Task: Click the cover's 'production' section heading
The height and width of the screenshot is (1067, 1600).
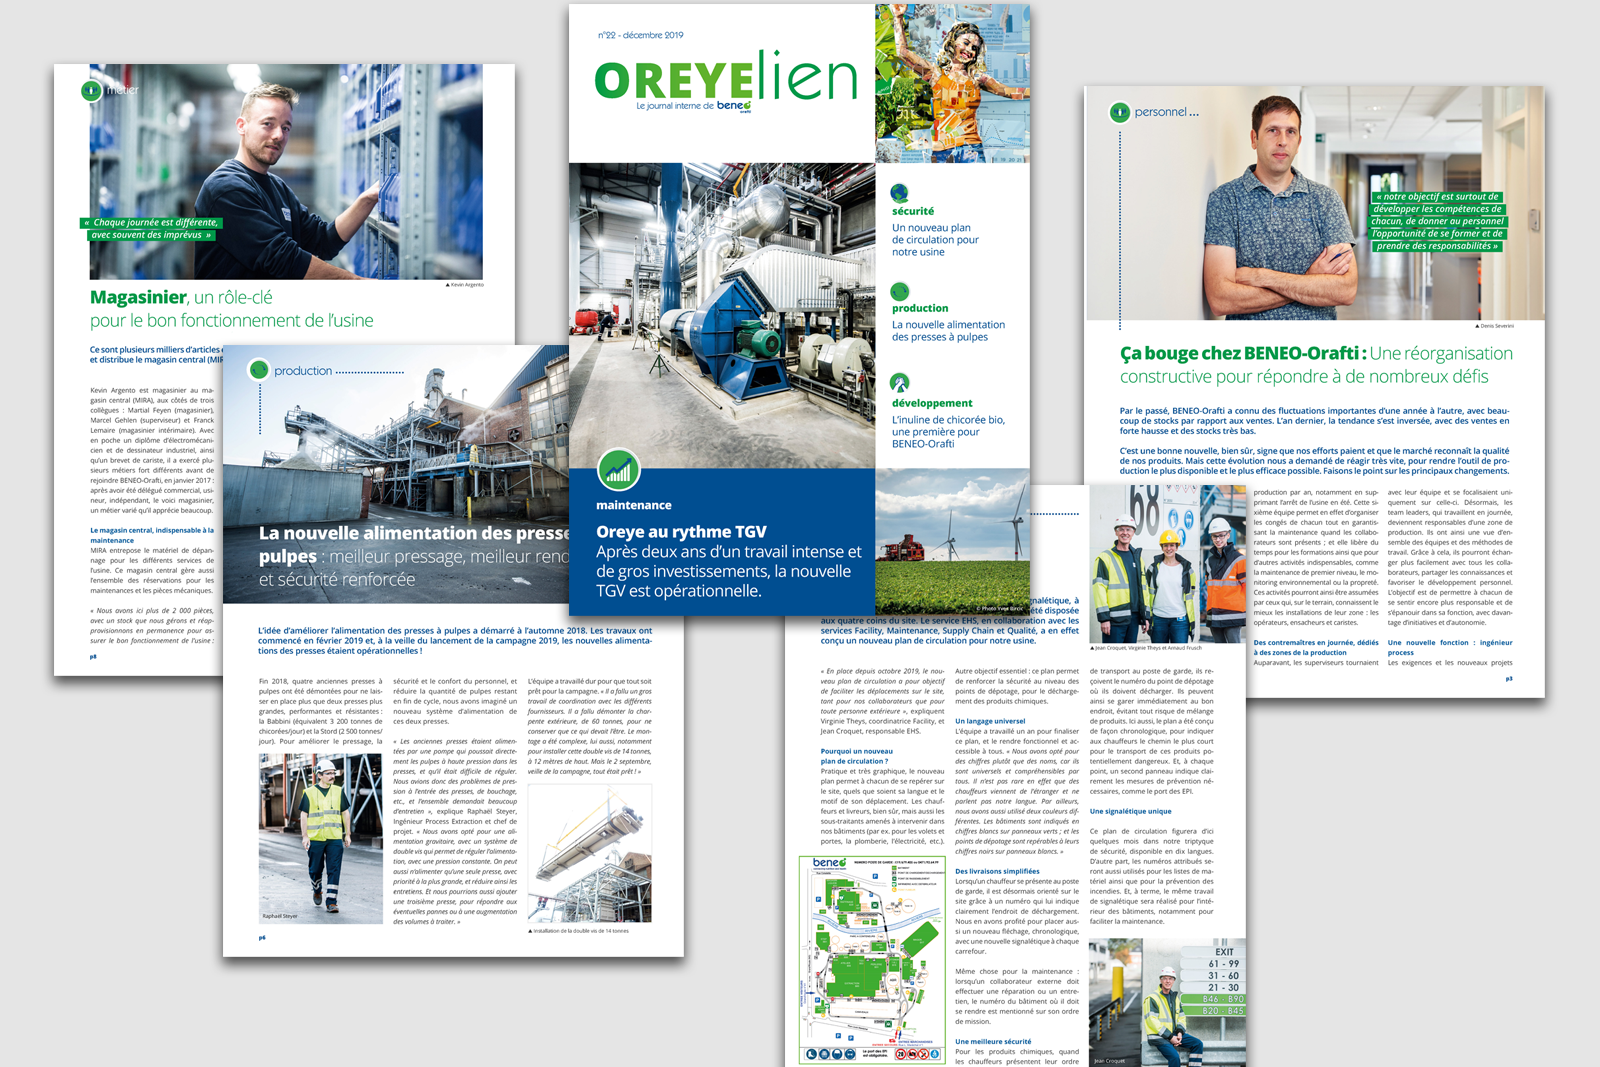Action: (x=920, y=308)
